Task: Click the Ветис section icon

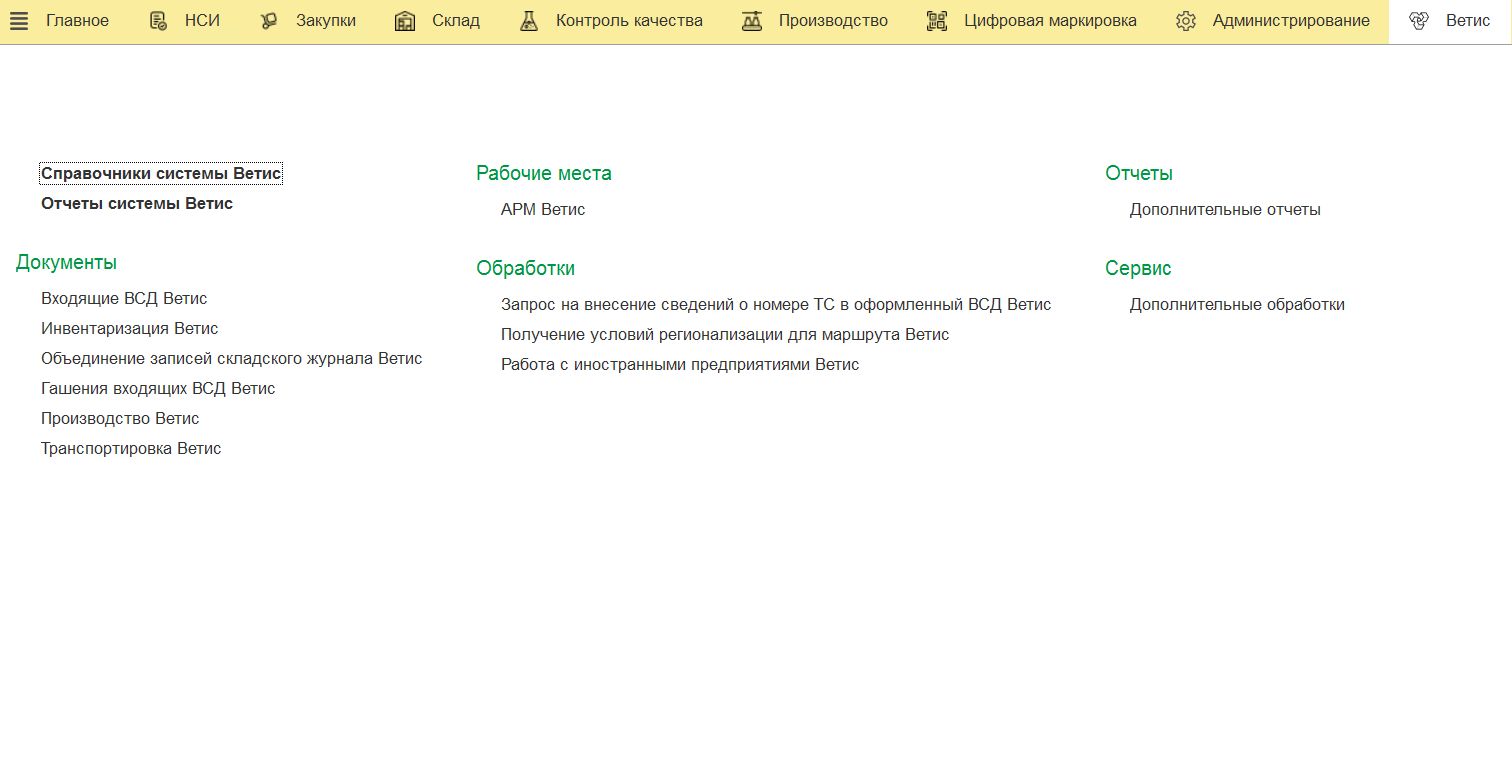Action: [x=1418, y=21]
